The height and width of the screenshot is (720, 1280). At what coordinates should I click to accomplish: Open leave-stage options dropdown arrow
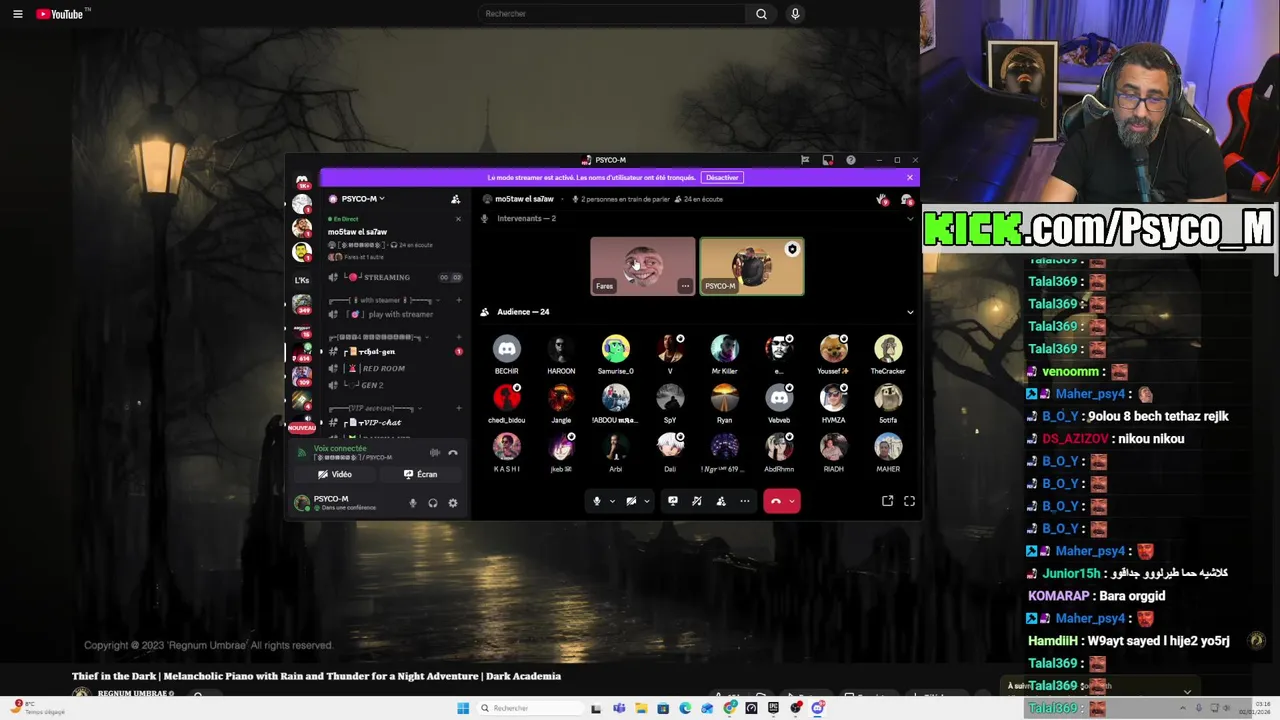pos(792,501)
